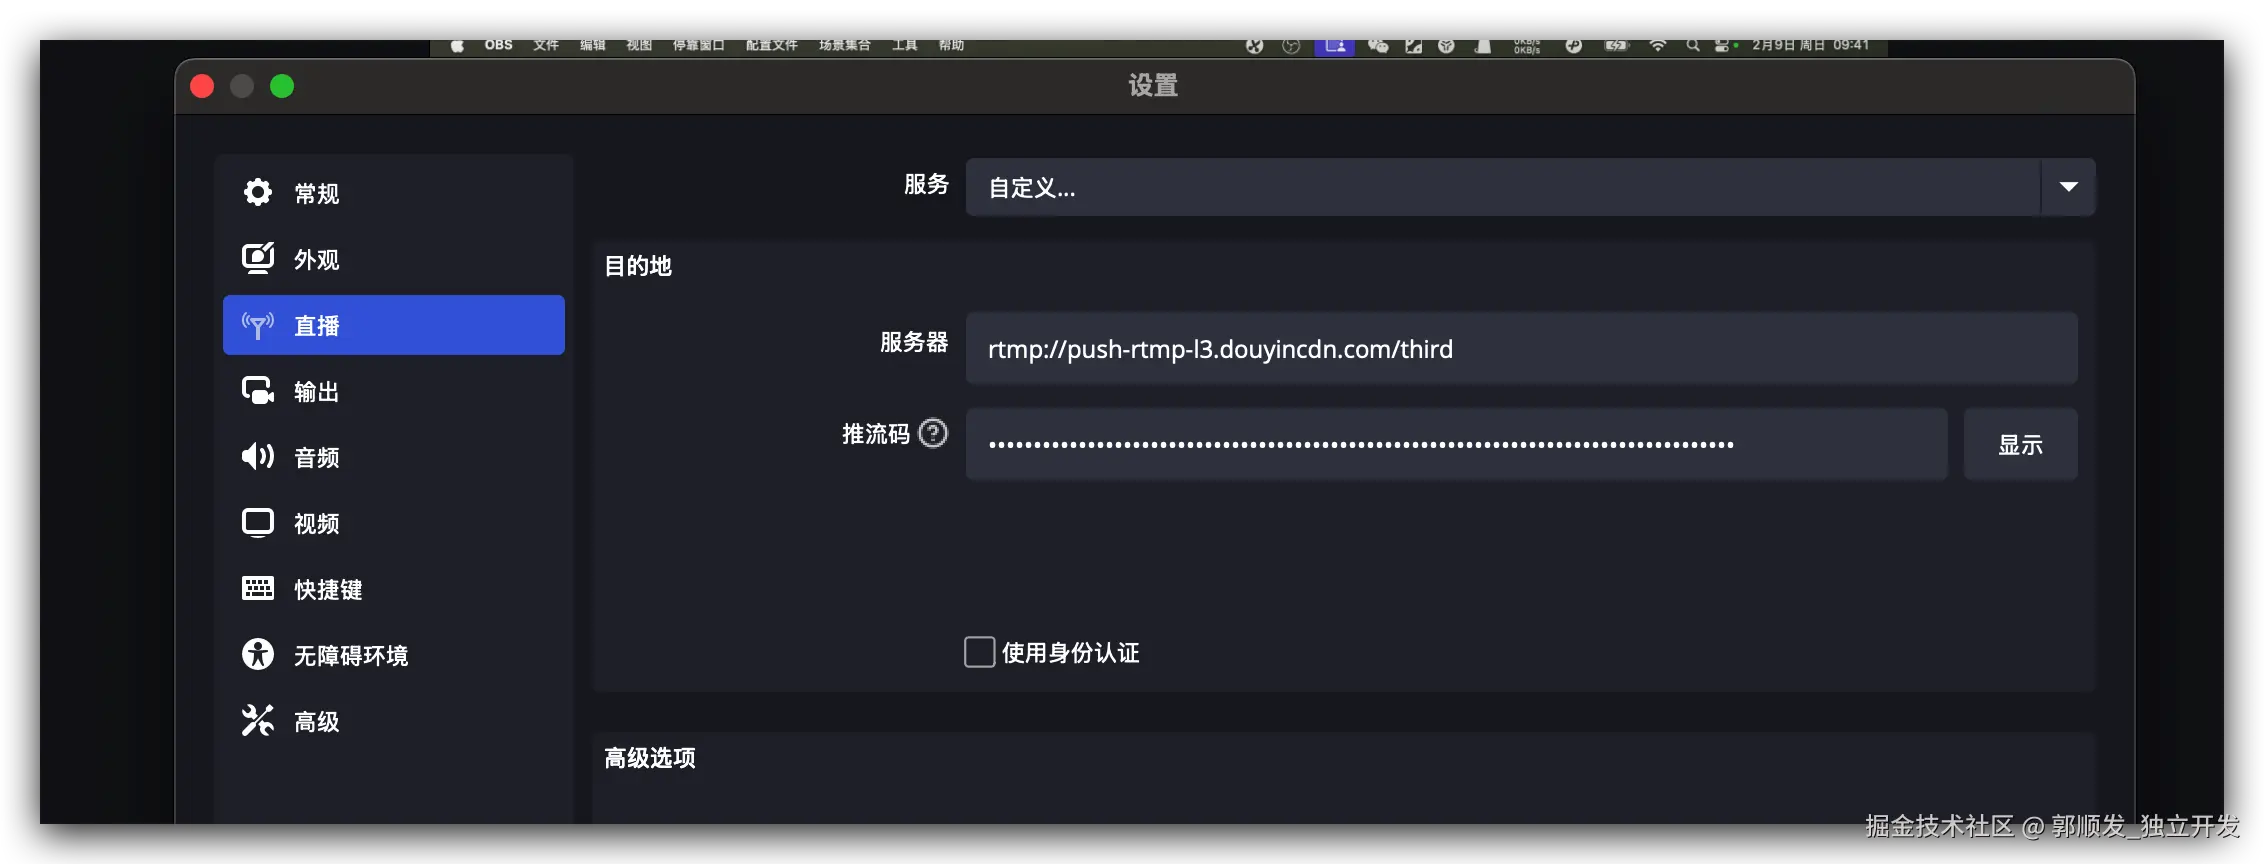
Task: Close the 设置 window with red button
Action: 202,86
